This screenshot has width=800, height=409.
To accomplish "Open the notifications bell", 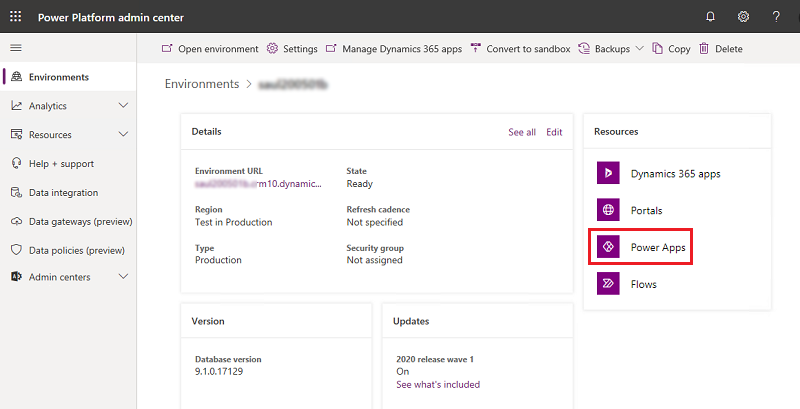I will 710,17.
